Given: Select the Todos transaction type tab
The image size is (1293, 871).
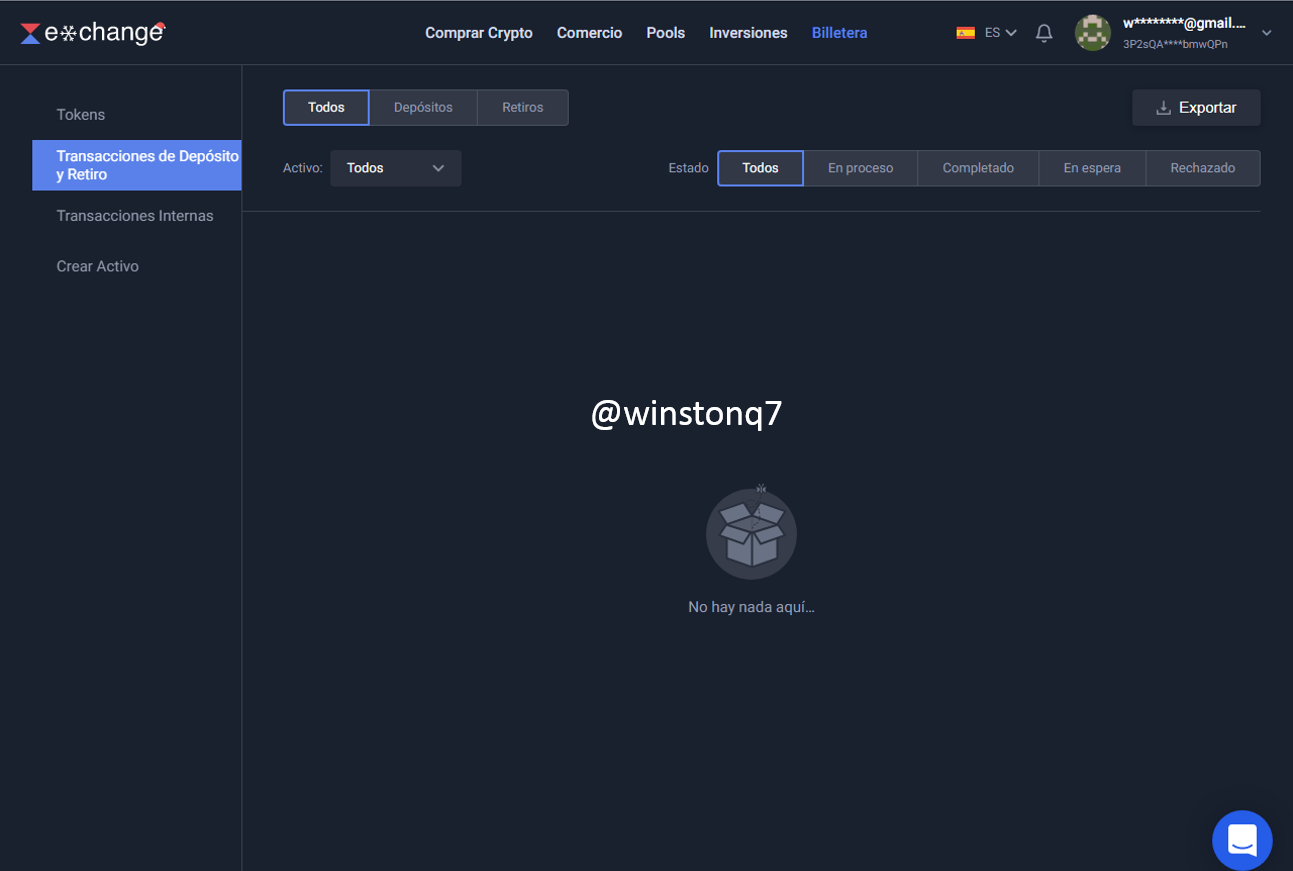Looking at the screenshot, I should [x=326, y=108].
